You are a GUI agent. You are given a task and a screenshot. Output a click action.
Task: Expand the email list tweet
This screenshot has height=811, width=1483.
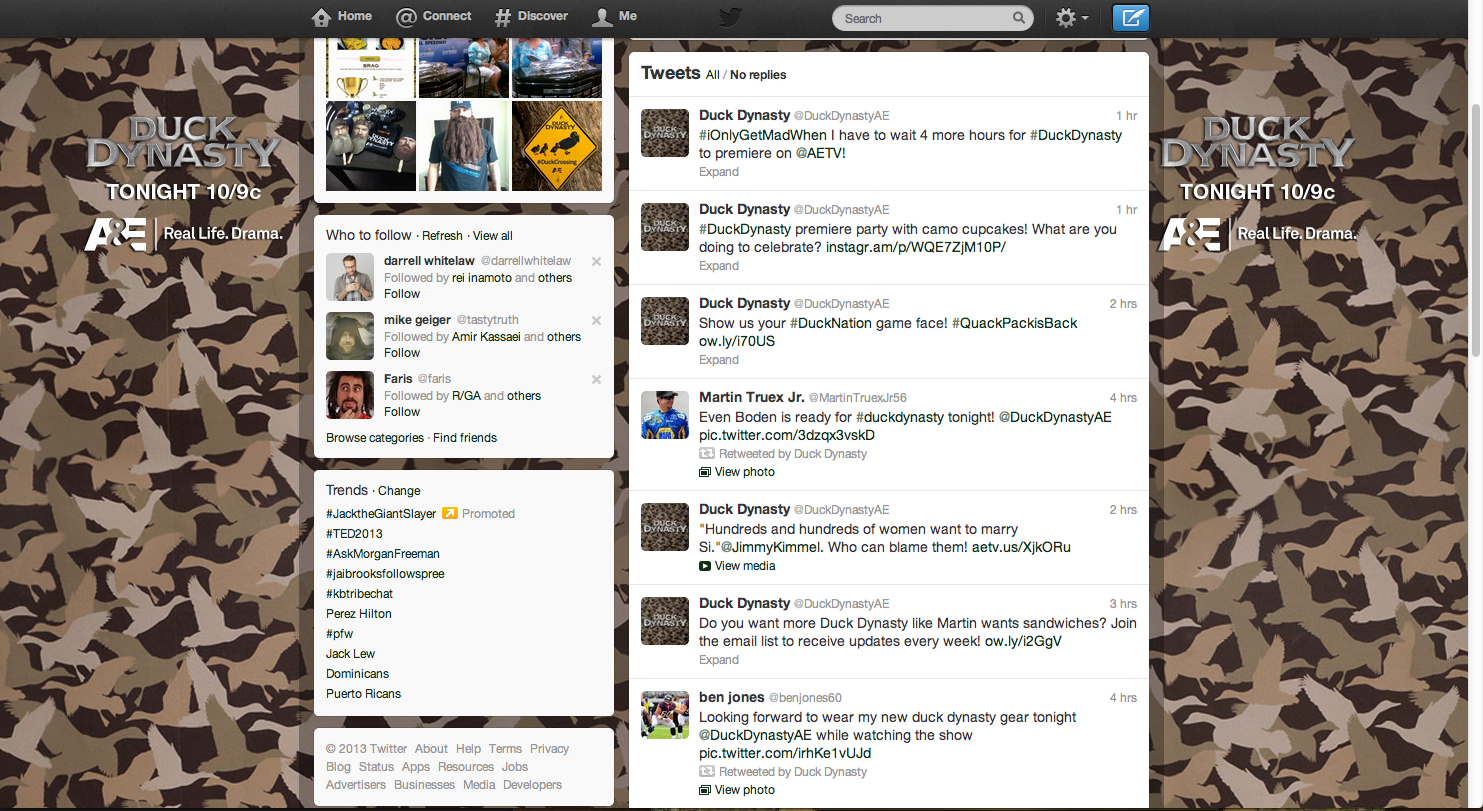click(719, 660)
